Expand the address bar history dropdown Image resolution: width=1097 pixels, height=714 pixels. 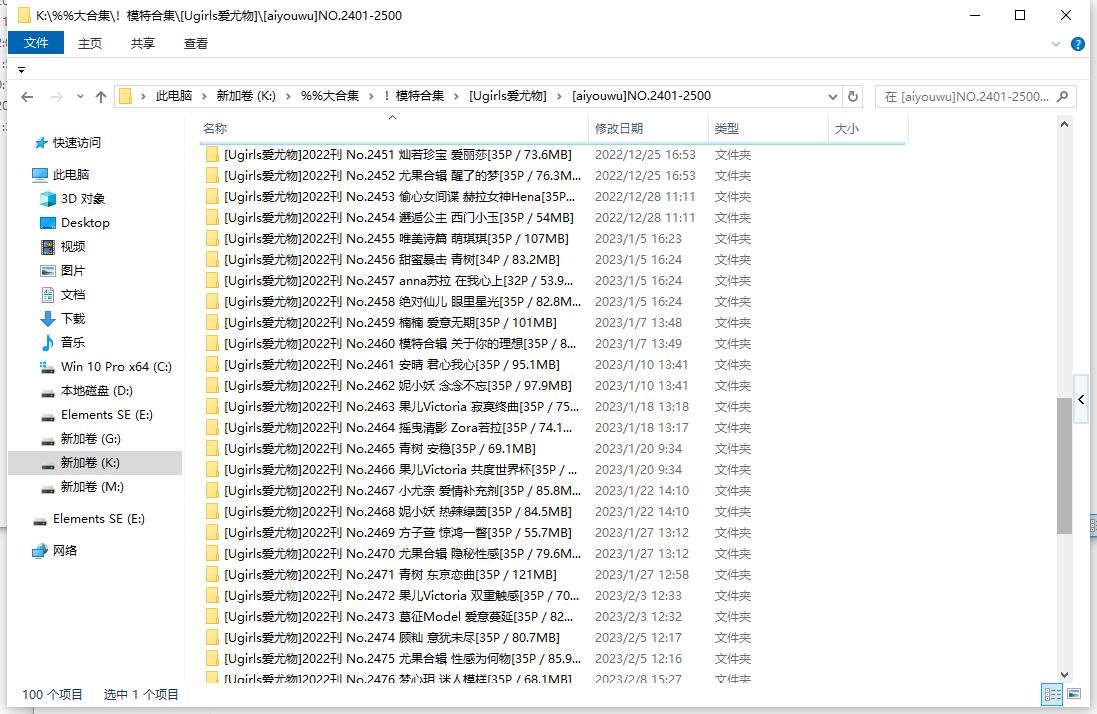click(833, 97)
